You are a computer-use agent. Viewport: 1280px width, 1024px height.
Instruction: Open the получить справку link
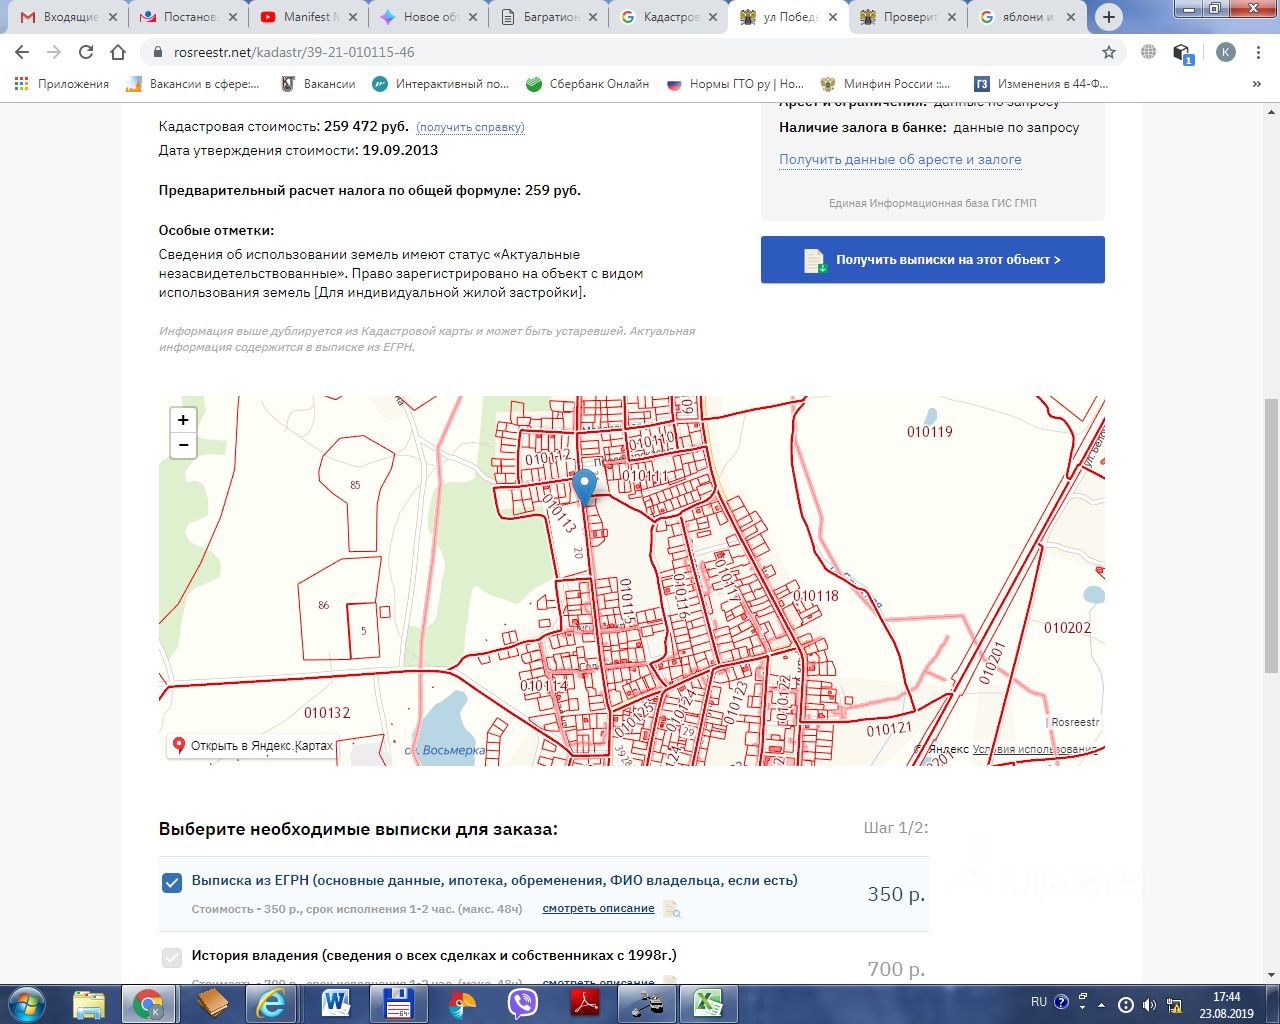point(470,127)
